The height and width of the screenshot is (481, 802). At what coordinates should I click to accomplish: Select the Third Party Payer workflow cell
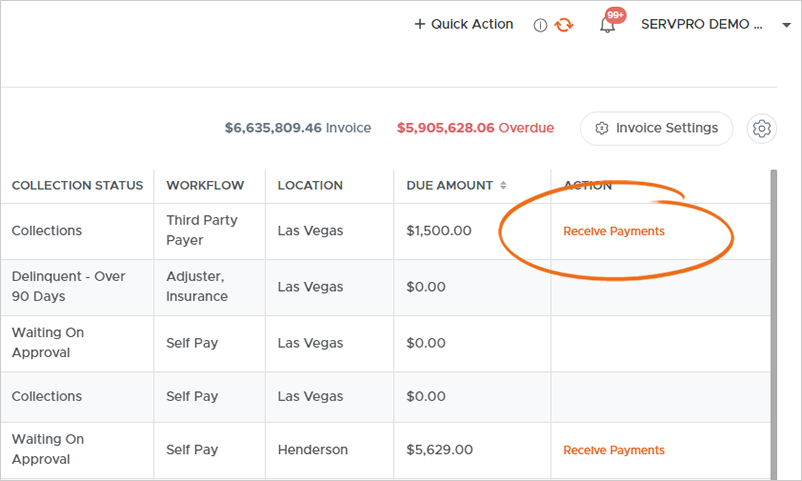(x=201, y=230)
